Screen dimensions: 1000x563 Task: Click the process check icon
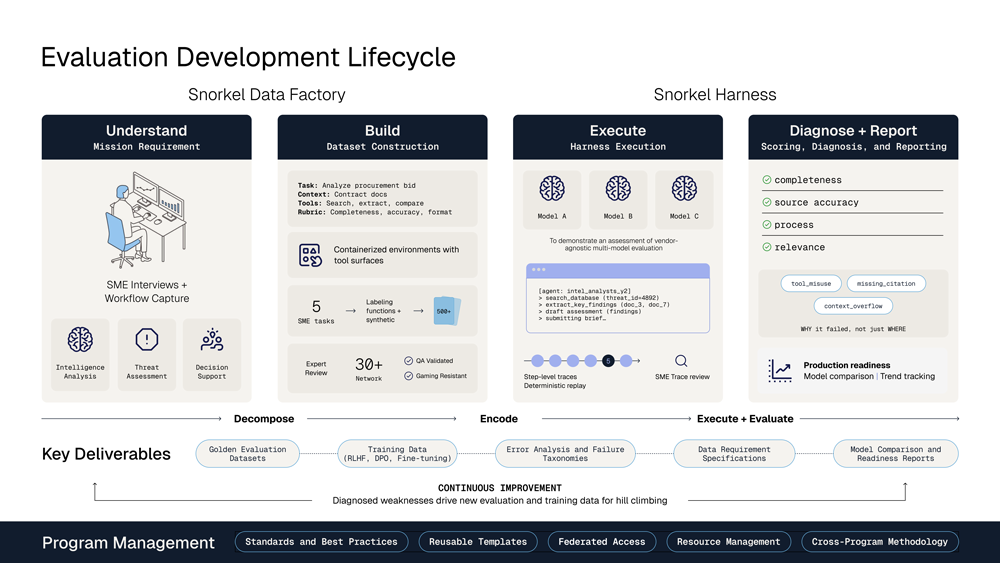(767, 224)
